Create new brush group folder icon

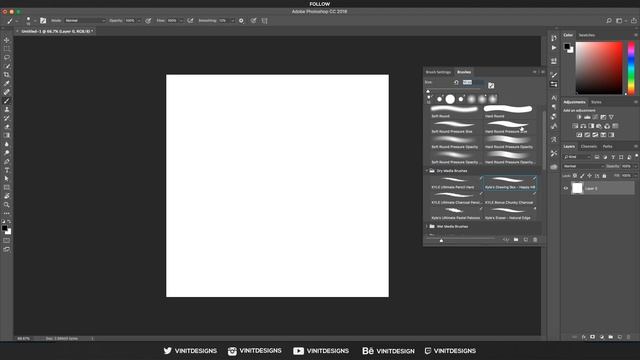[516, 240]
